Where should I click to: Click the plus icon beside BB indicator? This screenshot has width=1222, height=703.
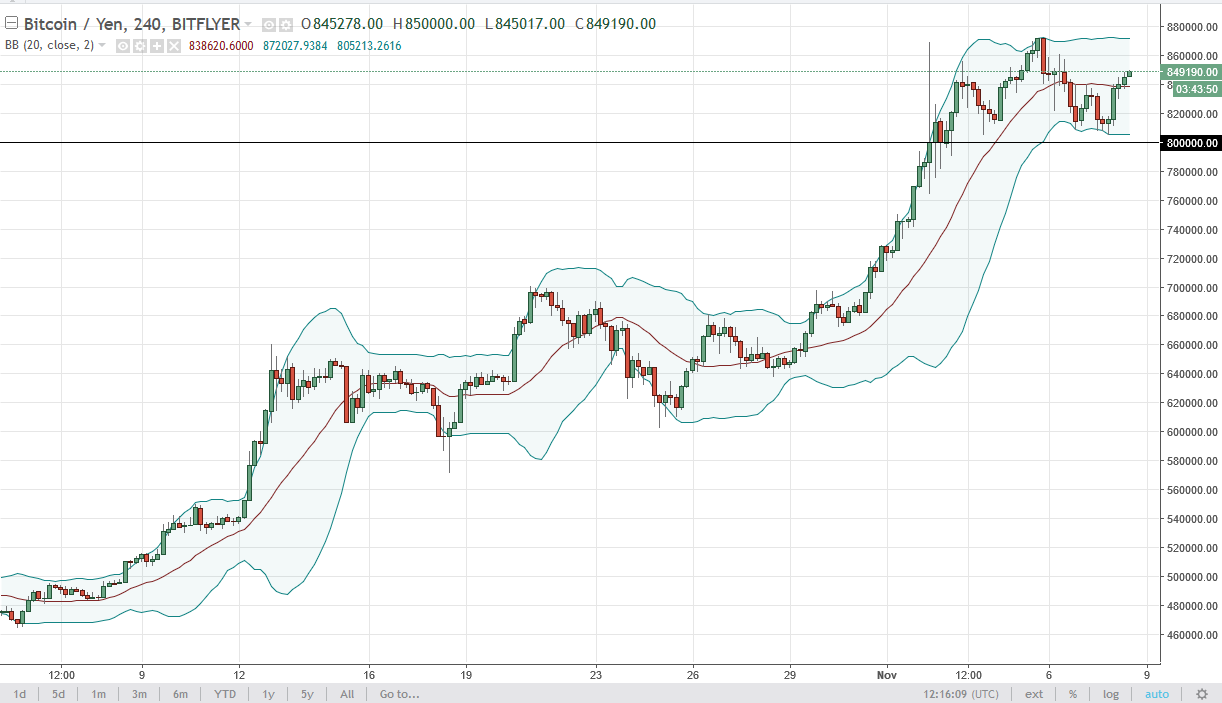click(x=157, y=46)
